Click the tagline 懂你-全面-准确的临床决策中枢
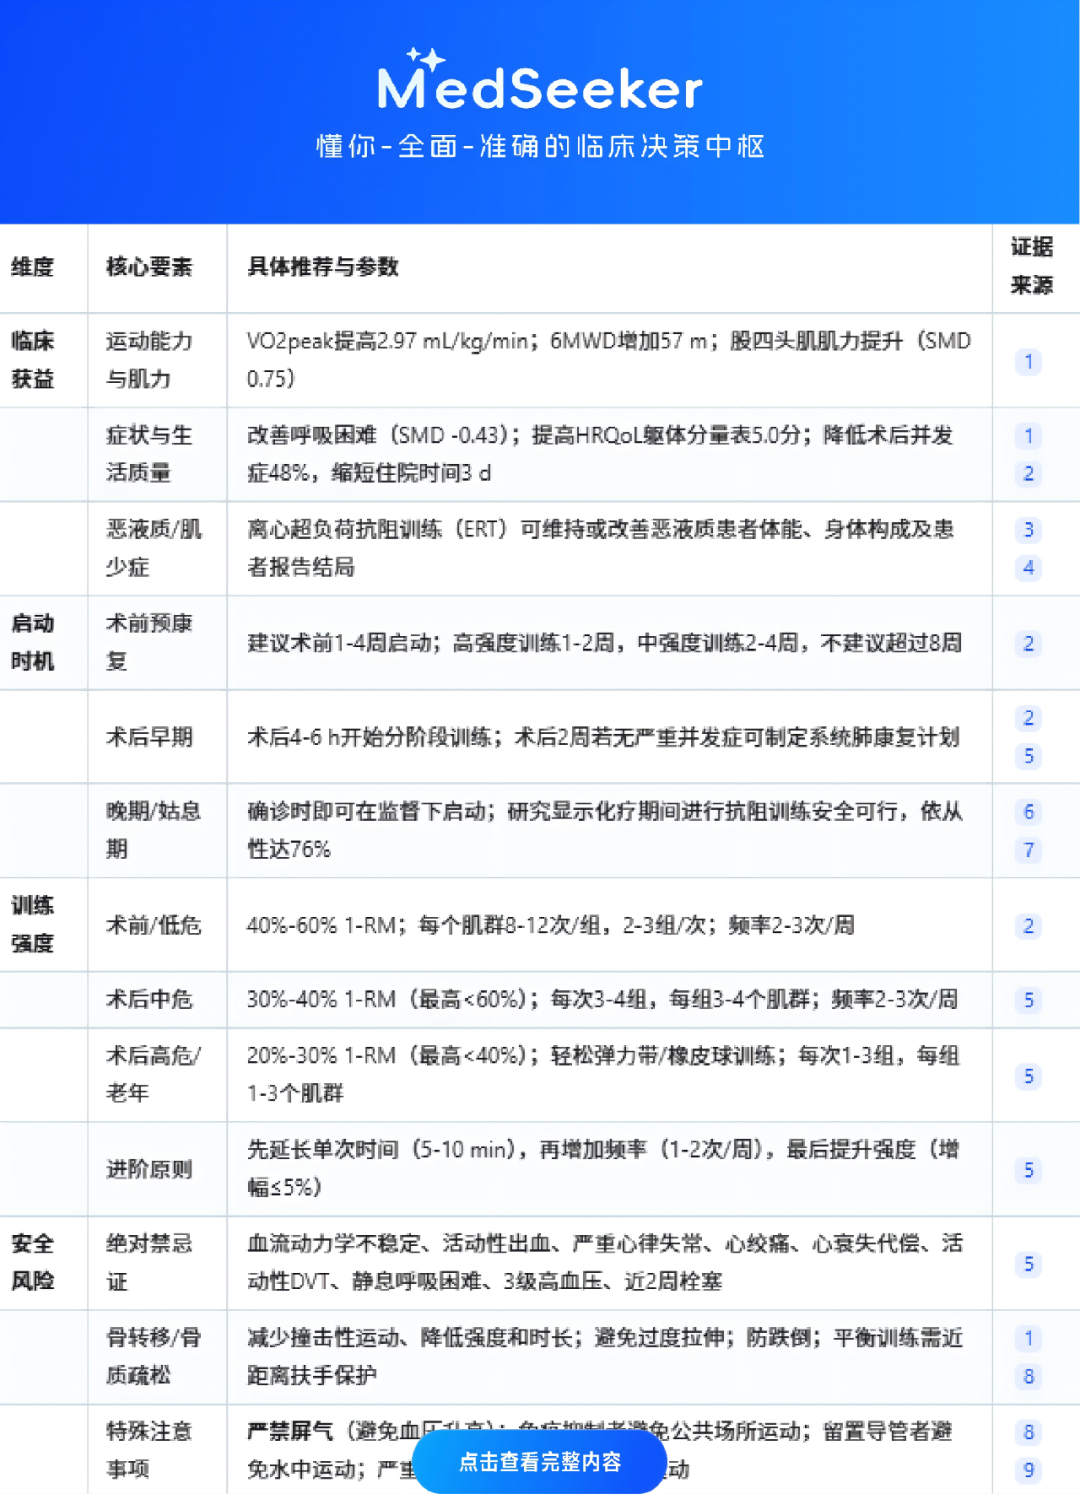1080x1494 pixels. 540,146
